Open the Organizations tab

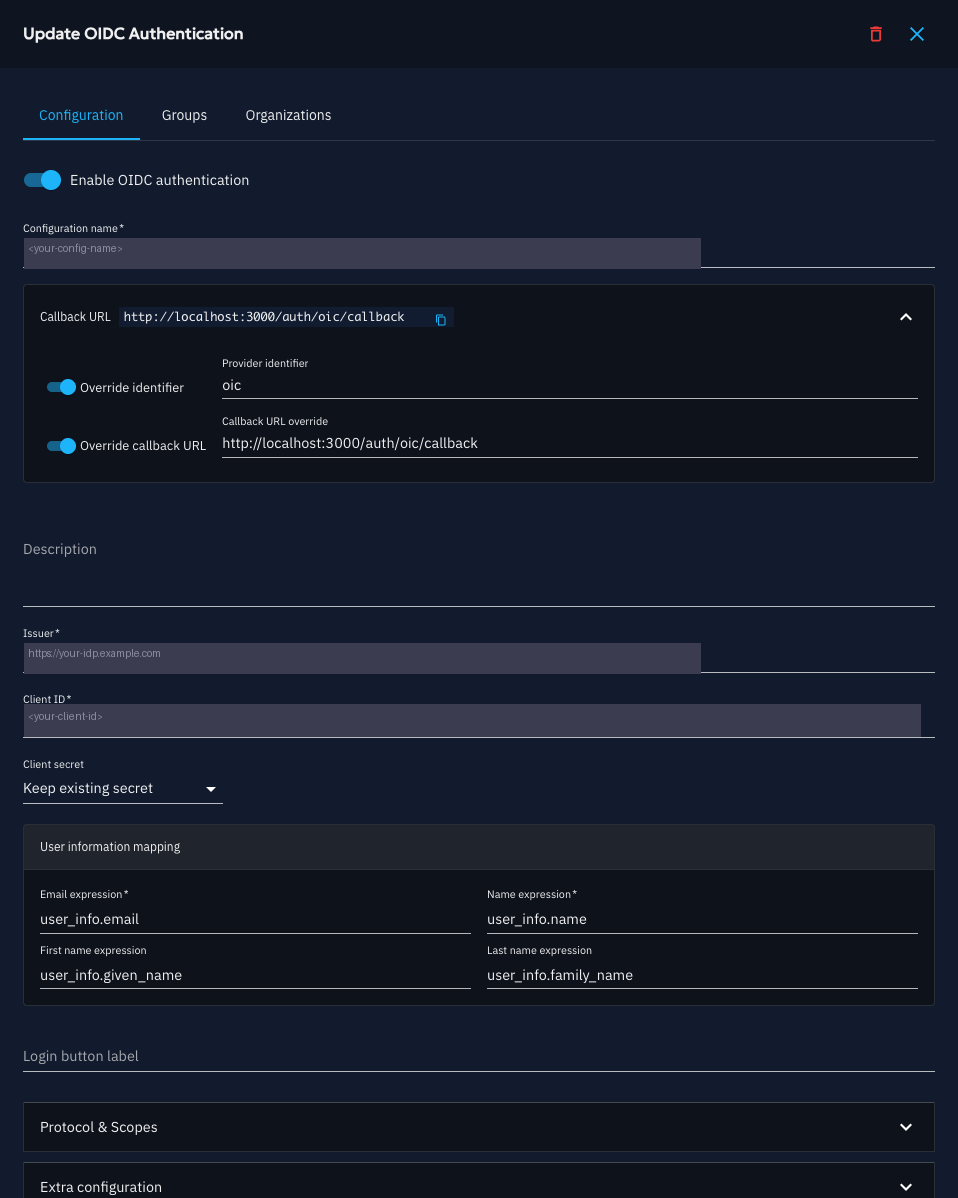coord(288,115)
